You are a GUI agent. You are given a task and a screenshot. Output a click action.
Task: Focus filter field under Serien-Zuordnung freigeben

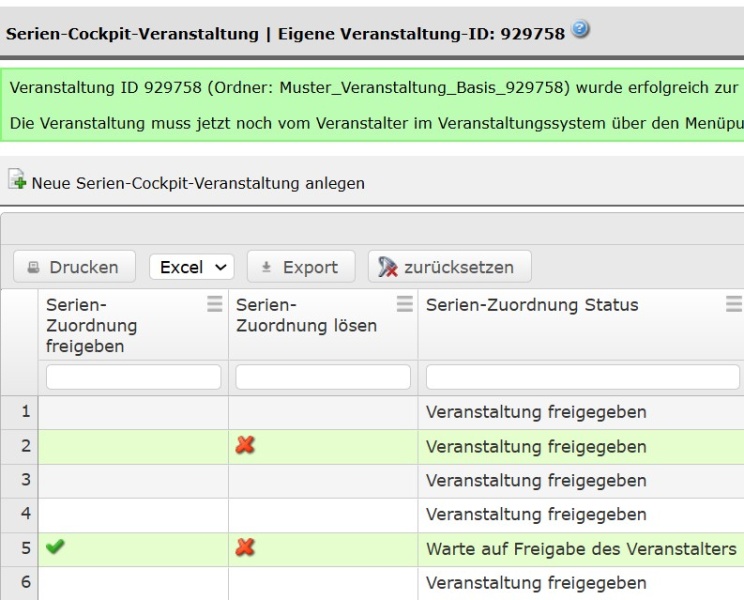[x=133, y=377]
